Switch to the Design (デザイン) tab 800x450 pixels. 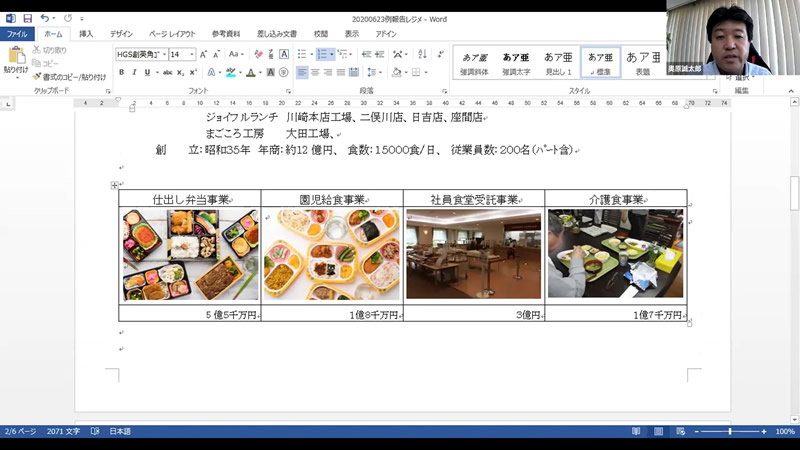[121, 34]
